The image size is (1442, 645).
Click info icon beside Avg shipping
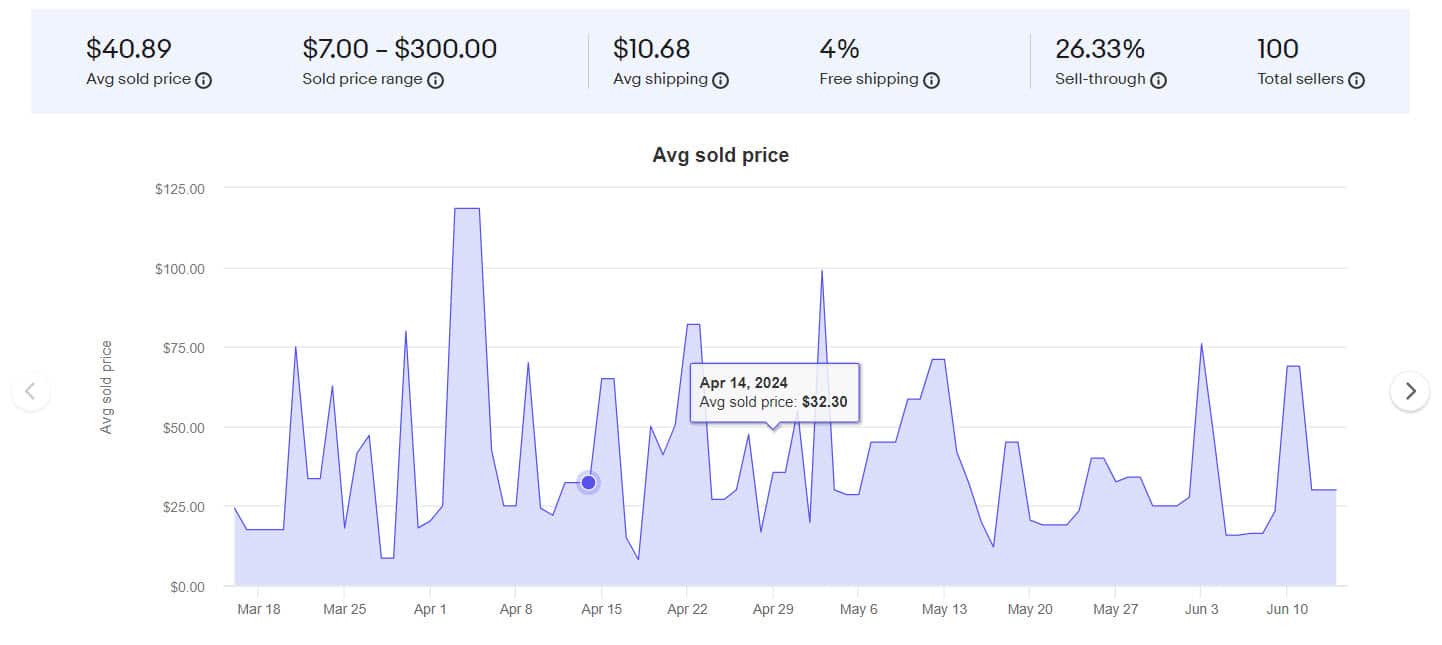720,80
